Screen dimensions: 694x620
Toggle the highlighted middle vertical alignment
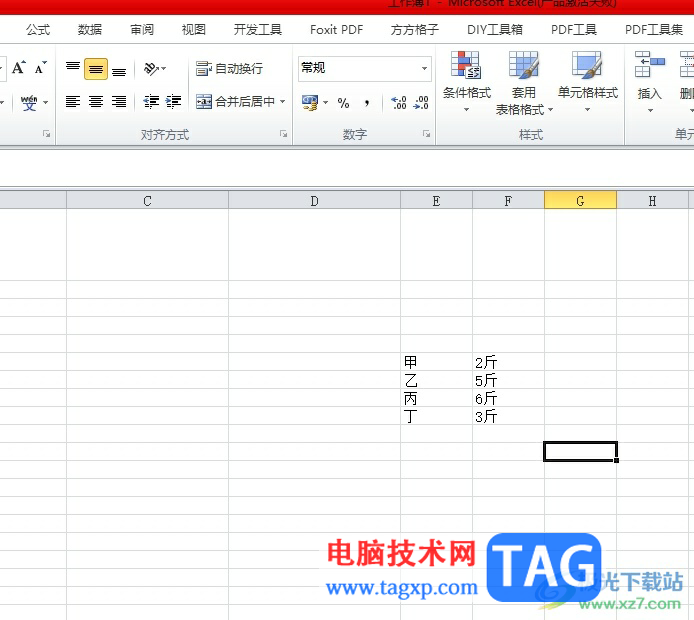pyautogui.click(x=96, y=69)
